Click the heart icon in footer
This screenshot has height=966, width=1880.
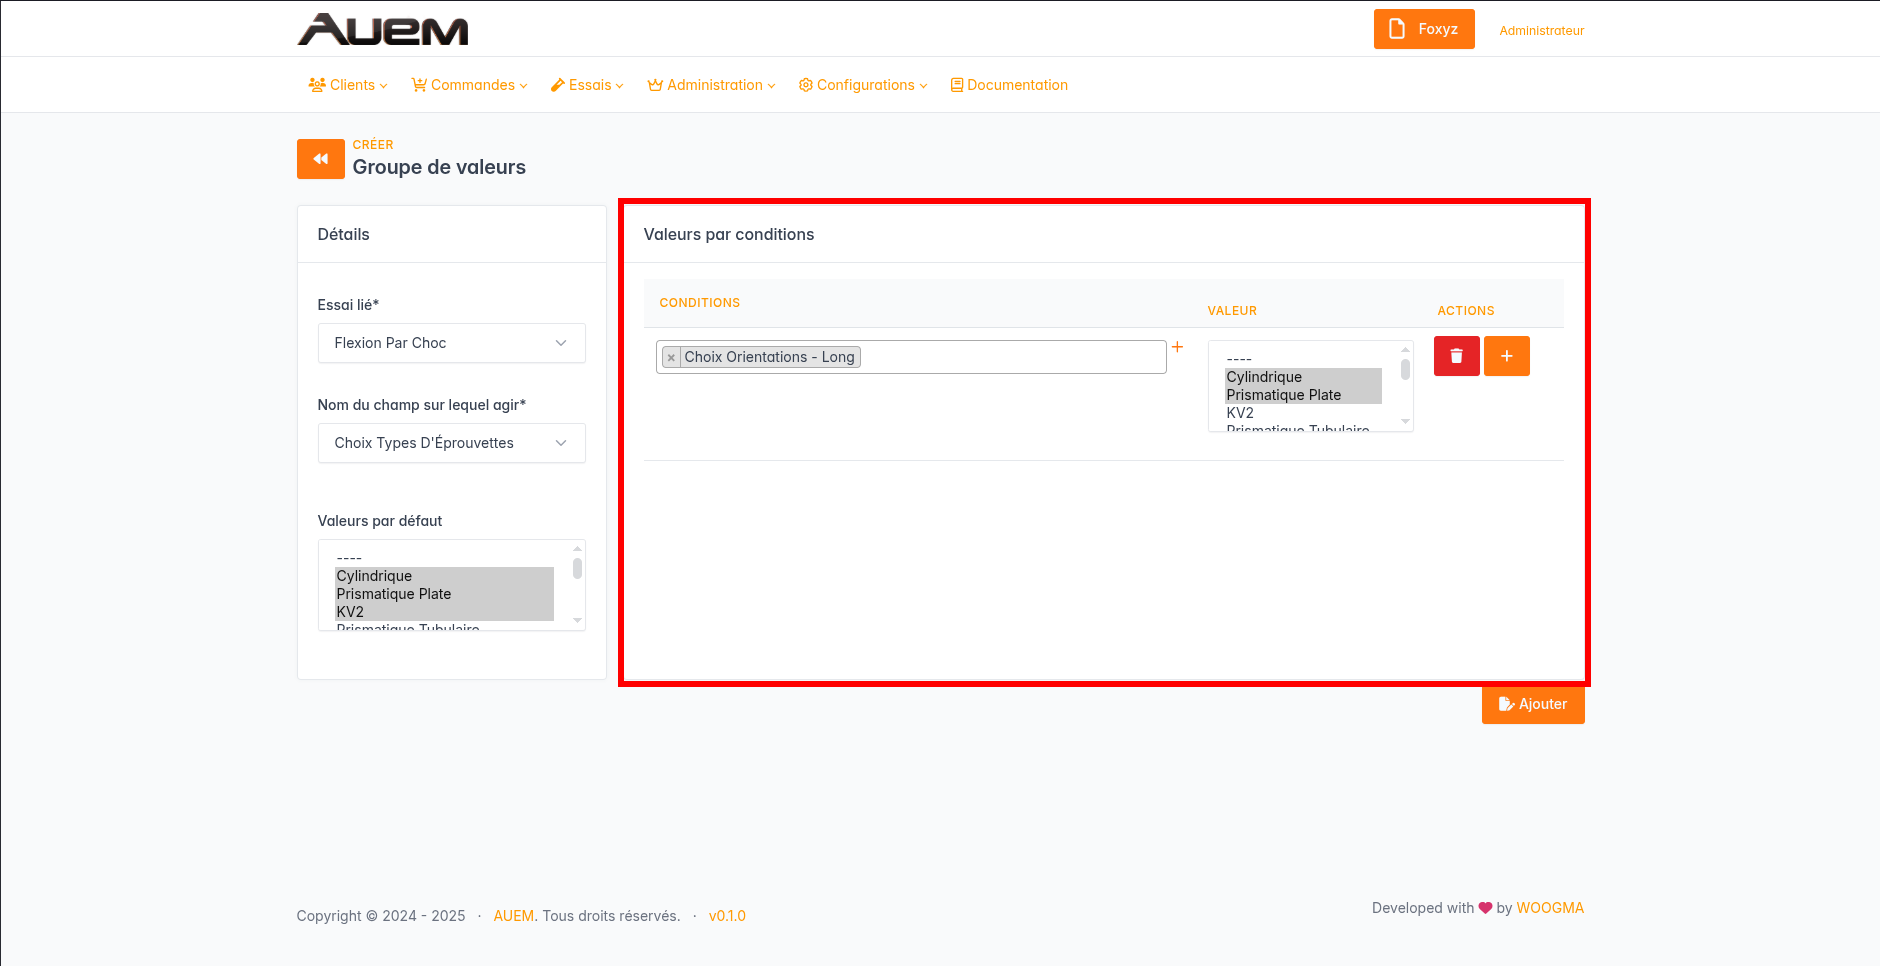click(x=1485, y=908)
